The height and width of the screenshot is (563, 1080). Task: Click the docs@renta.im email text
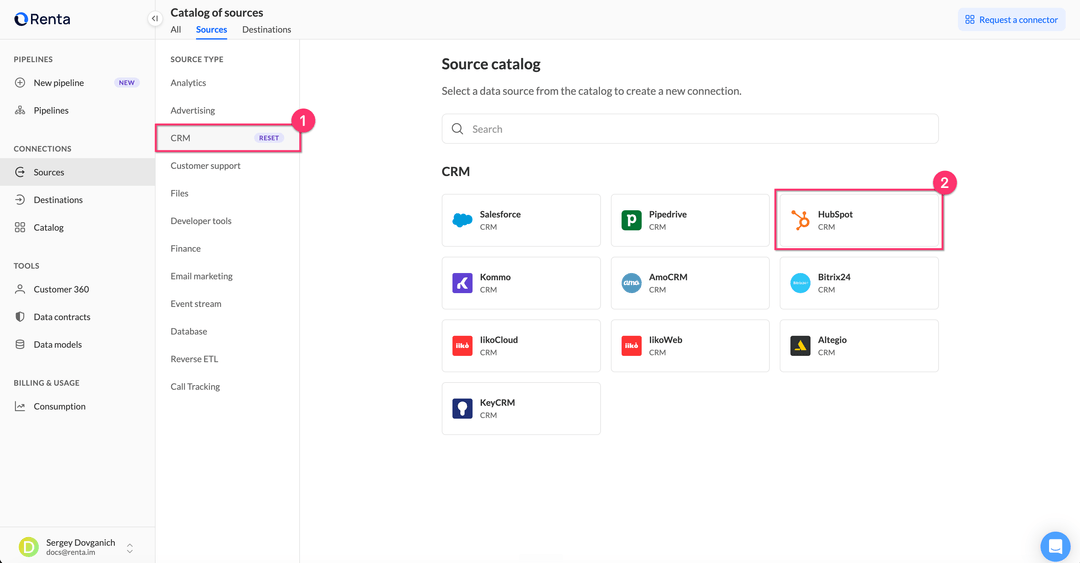[71, 553]
